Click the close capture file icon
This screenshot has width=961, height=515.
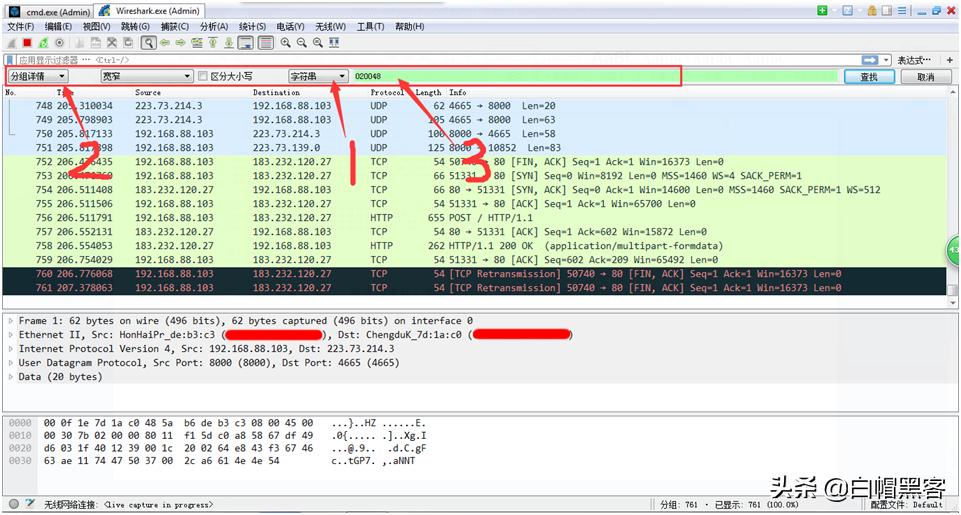pyautogui.click(x=112, y=43)
